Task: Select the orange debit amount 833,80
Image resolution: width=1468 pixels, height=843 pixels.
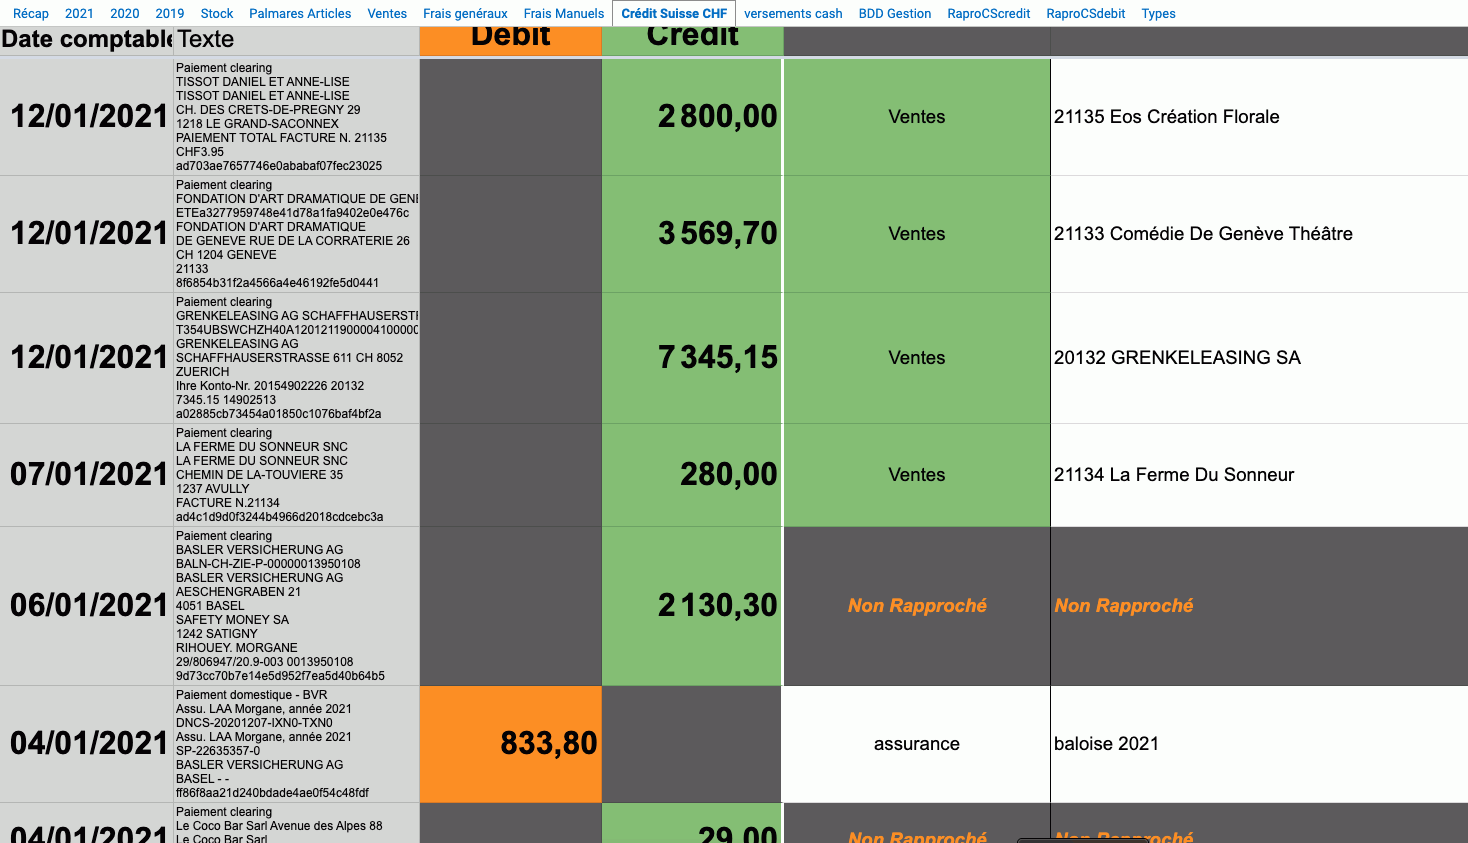Action: click(x=511, y=744)
